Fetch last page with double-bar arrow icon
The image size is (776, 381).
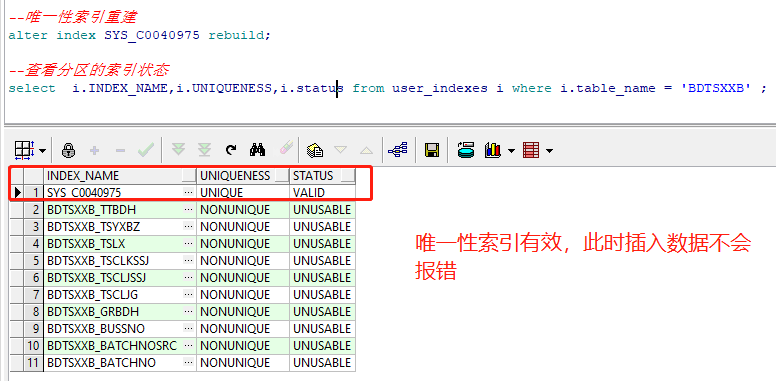point(204,150)
